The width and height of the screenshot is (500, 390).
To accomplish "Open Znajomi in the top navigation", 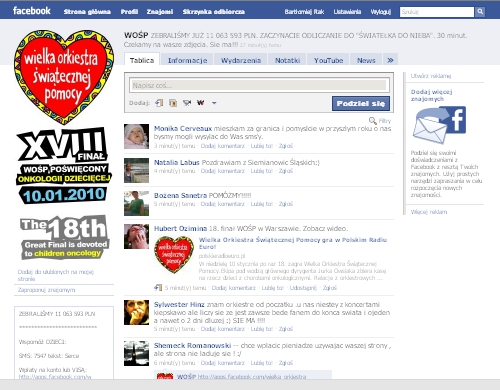I will click(160, 12).
